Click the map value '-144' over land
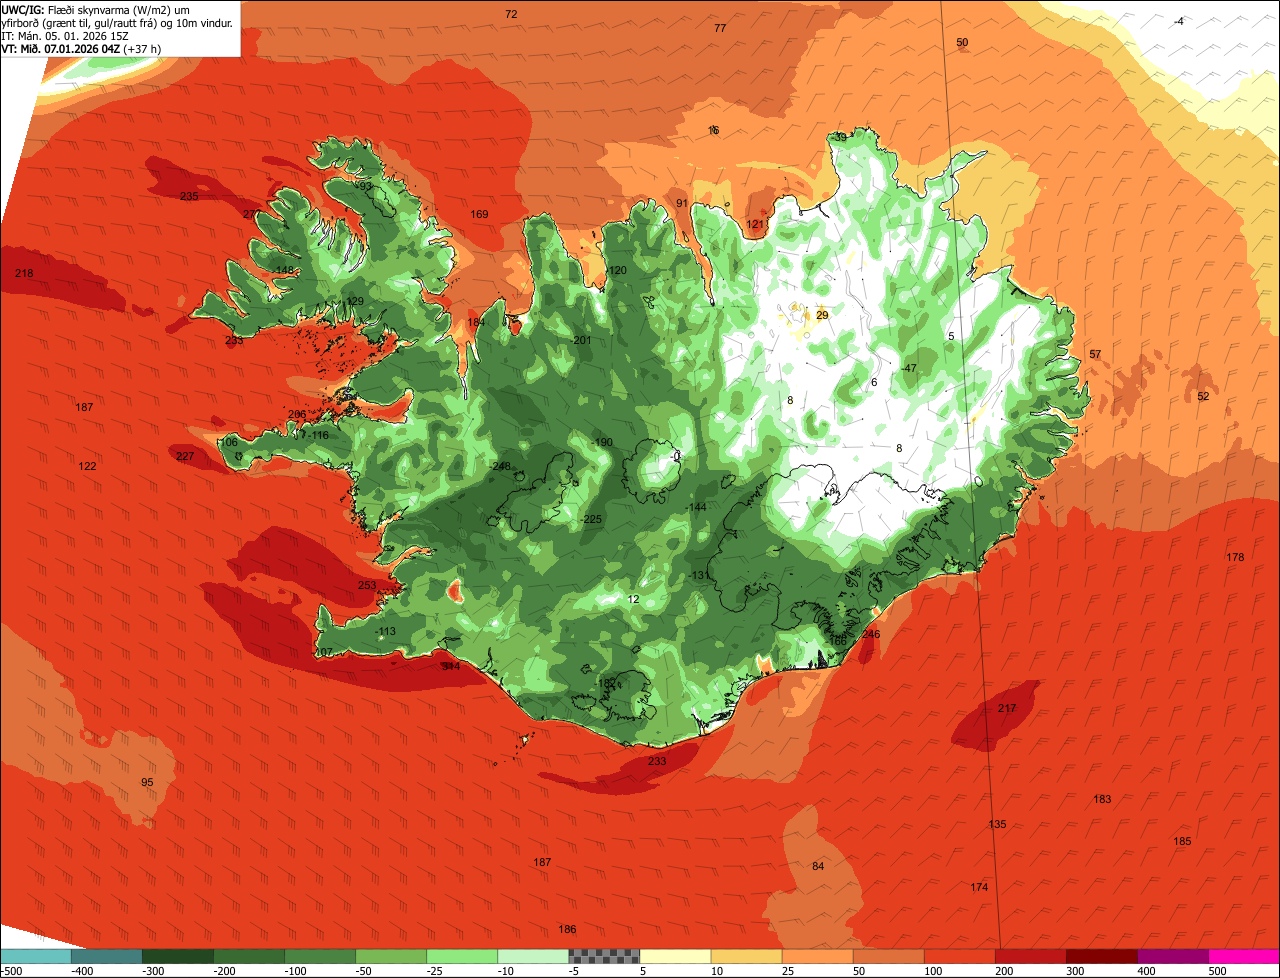Screen dimensions: 1280x978 696,508
